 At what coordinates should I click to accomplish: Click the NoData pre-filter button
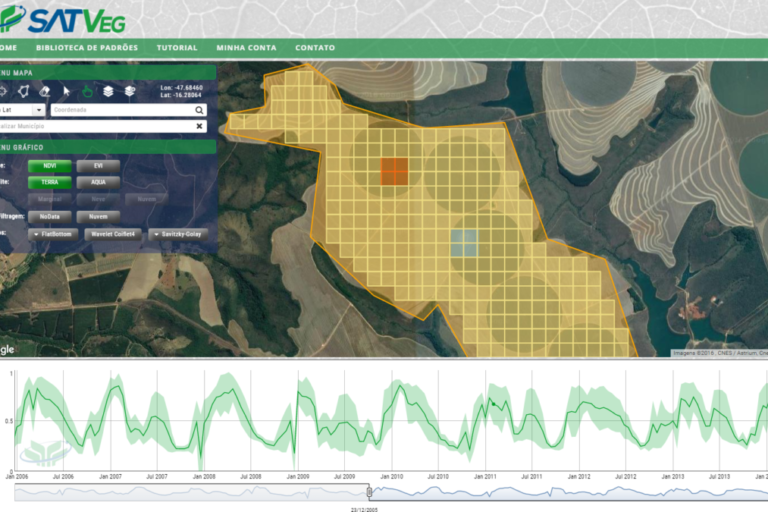48,216
